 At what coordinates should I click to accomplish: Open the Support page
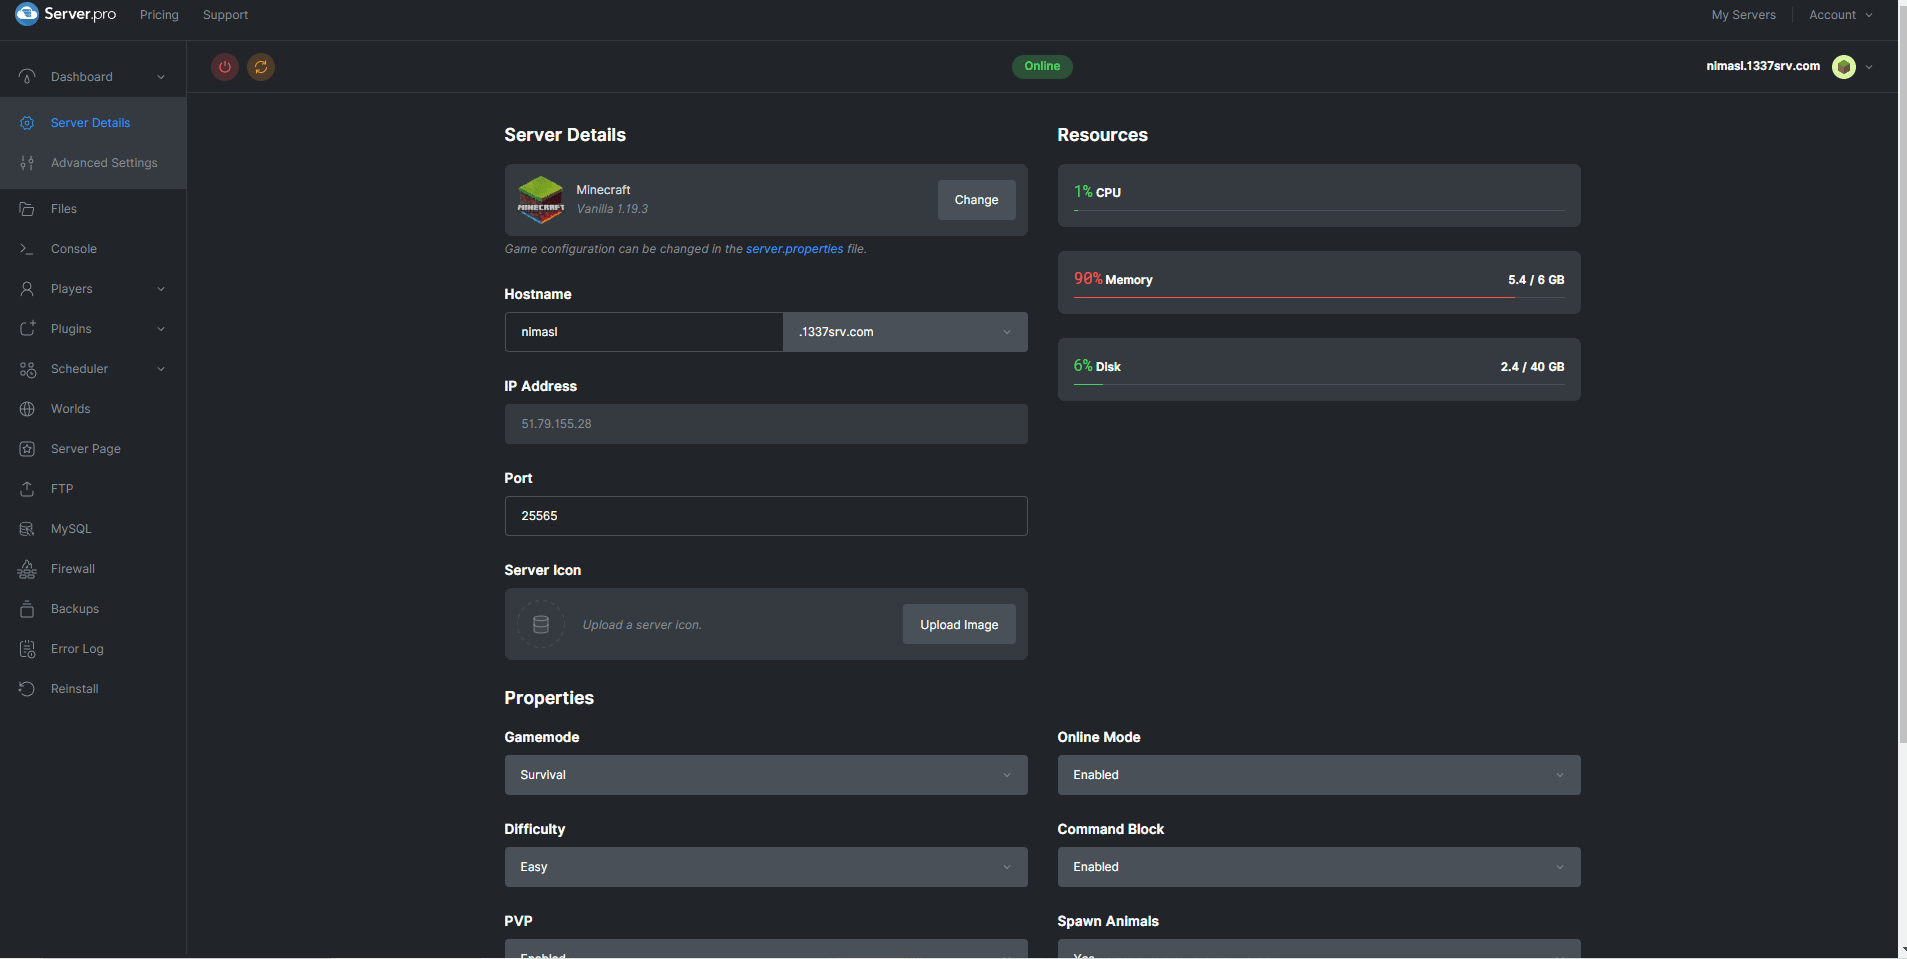click(x=225, y=15)
